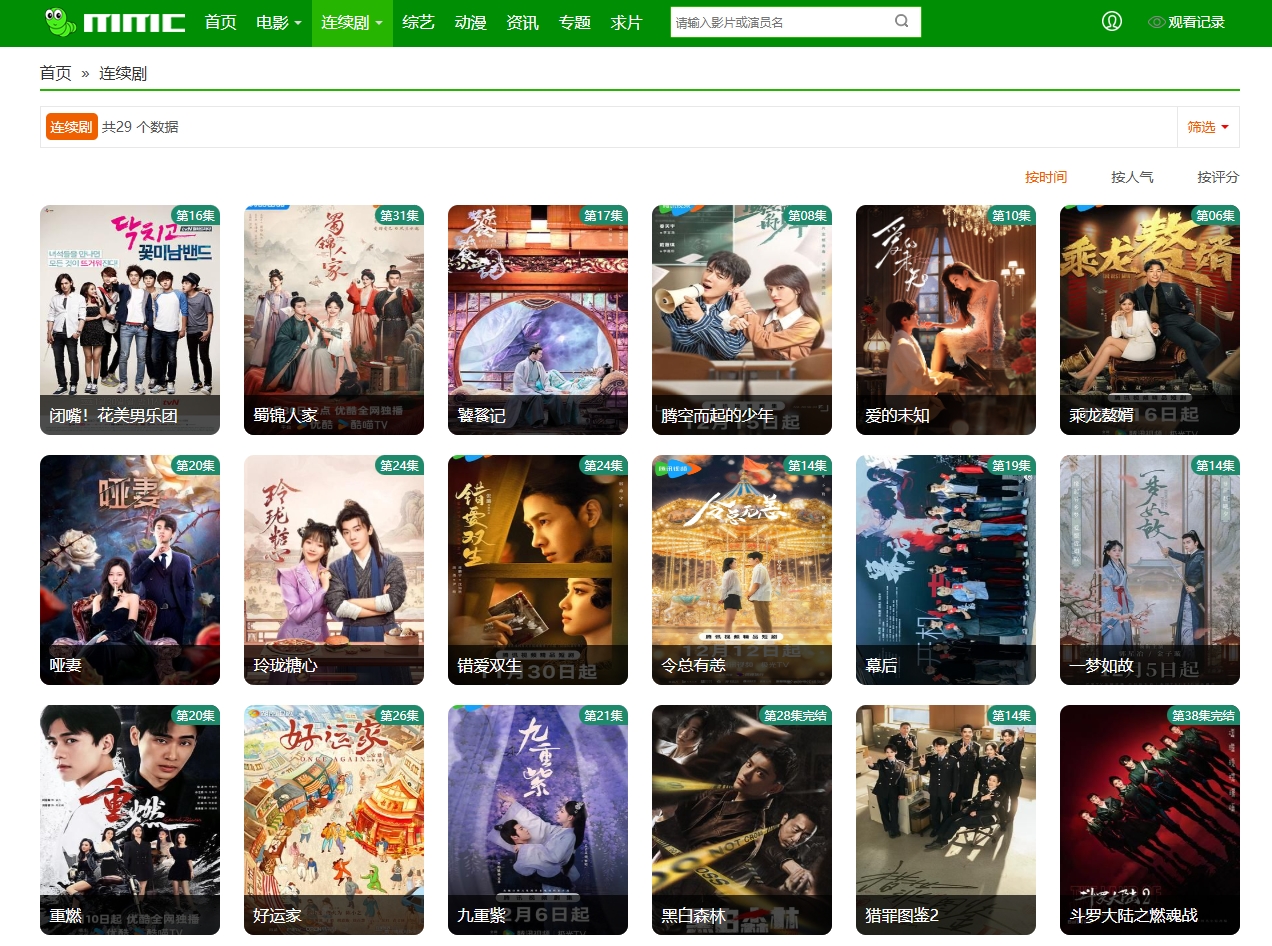This screenshot has height=946, width=1272.
Task: Open the 饕餮记 poster
Action: click(538, 320)
